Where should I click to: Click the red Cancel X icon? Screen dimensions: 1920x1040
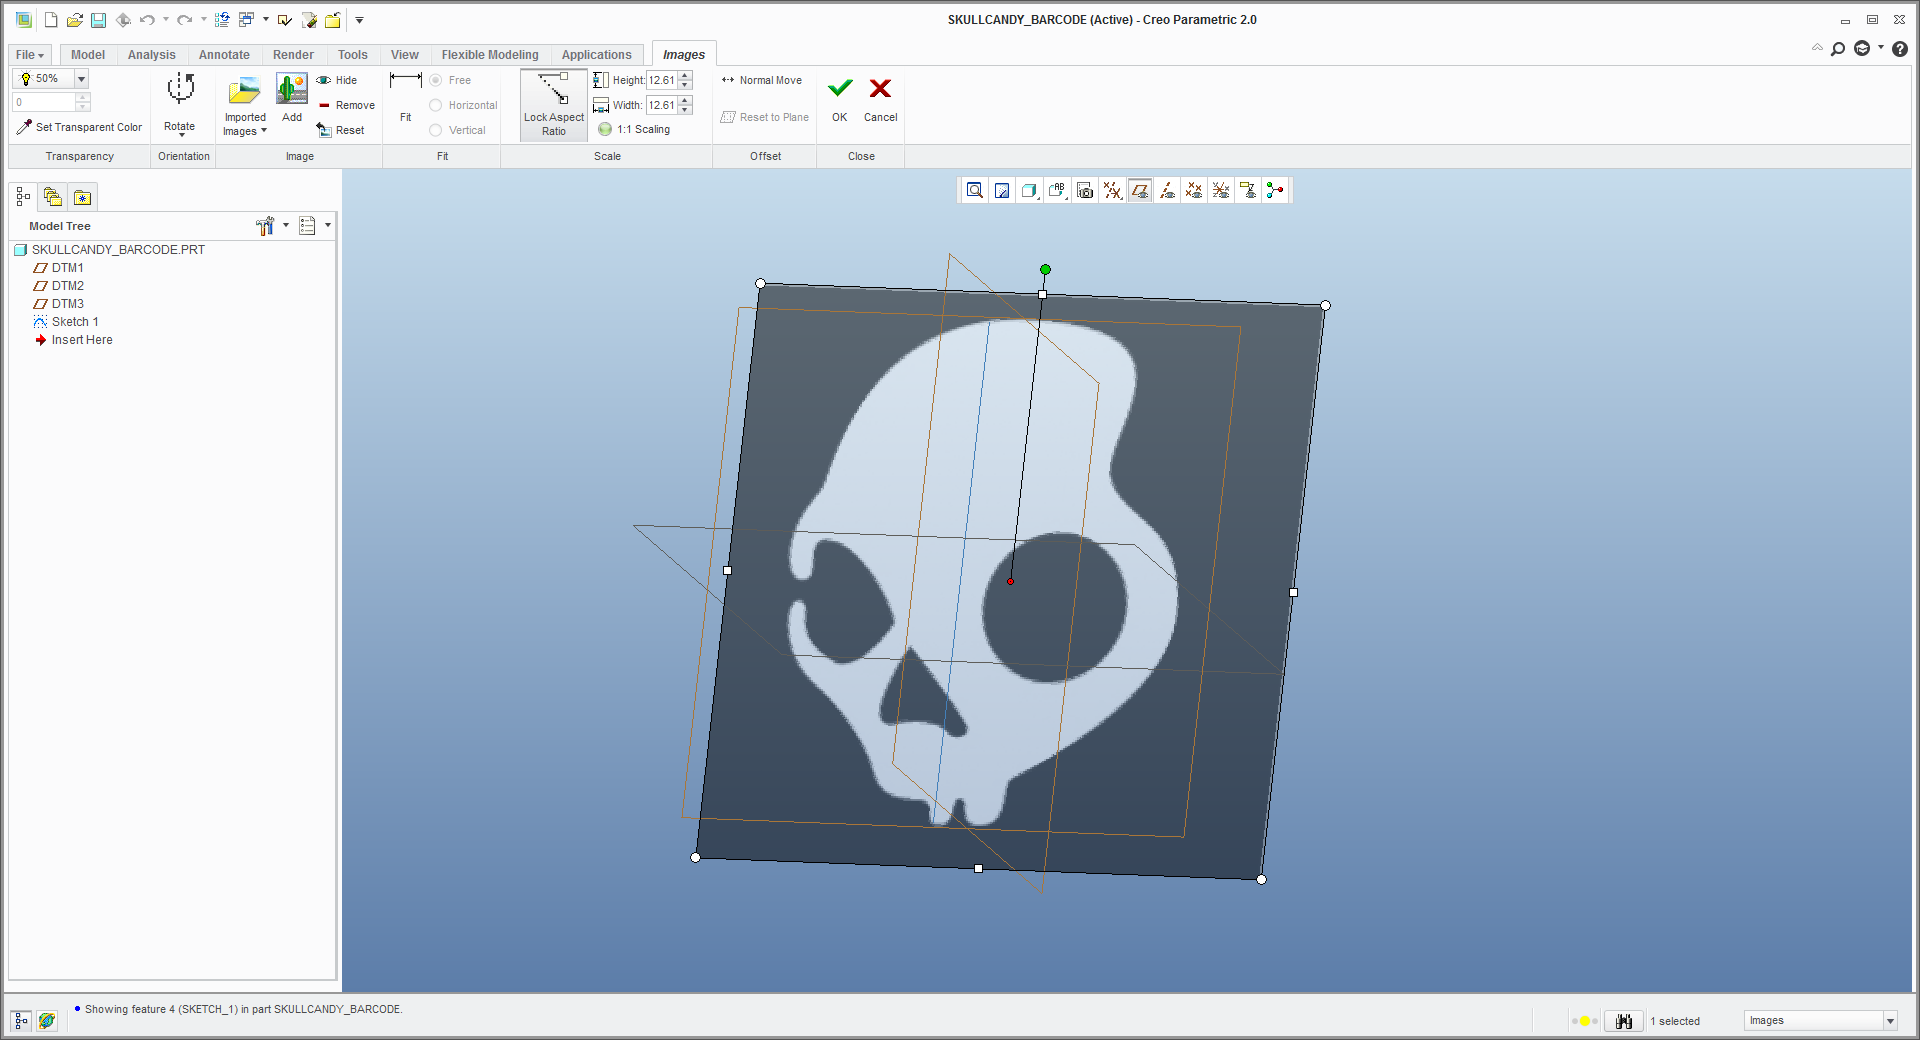coord(880,89)
